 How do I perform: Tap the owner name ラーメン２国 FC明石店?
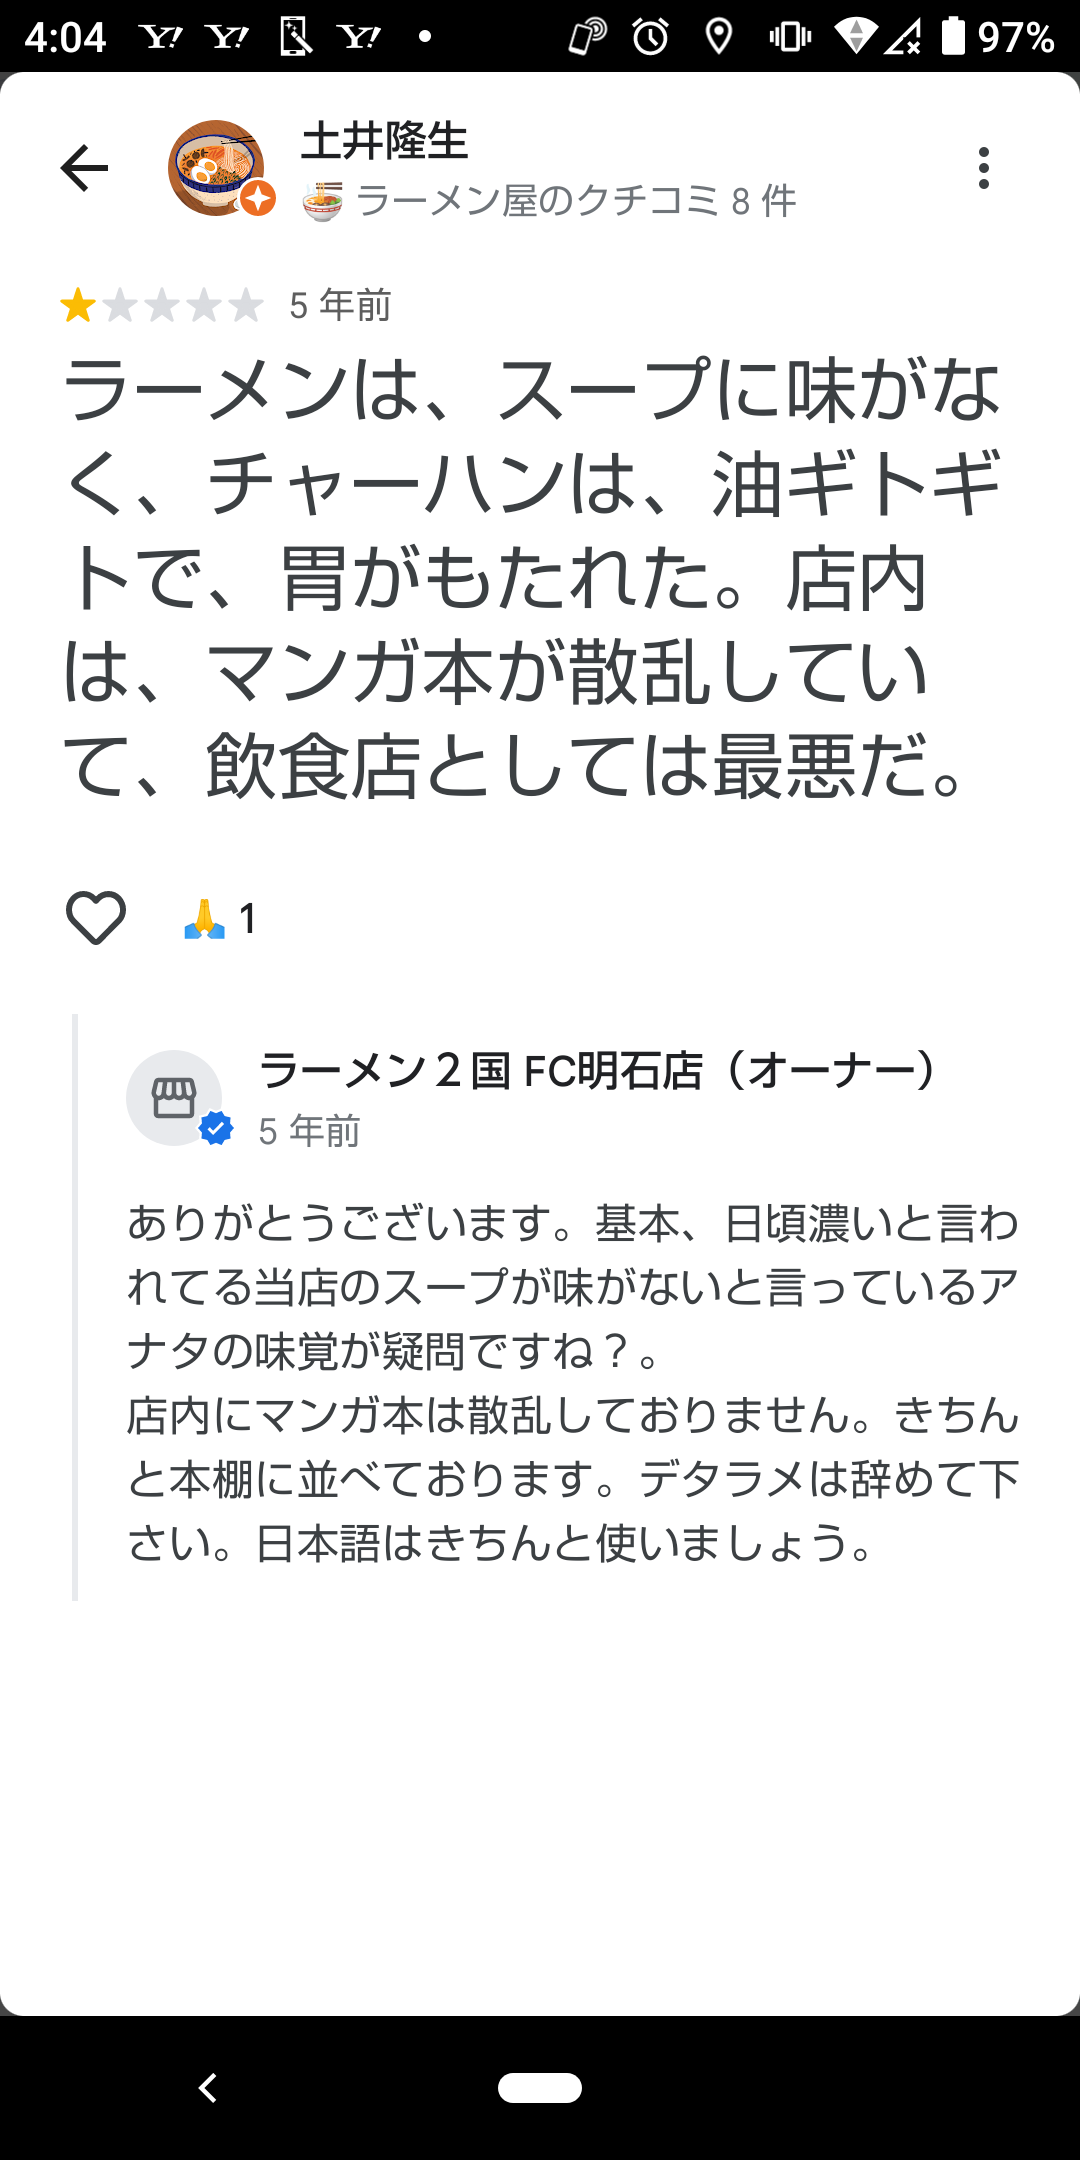[481, 1070]
